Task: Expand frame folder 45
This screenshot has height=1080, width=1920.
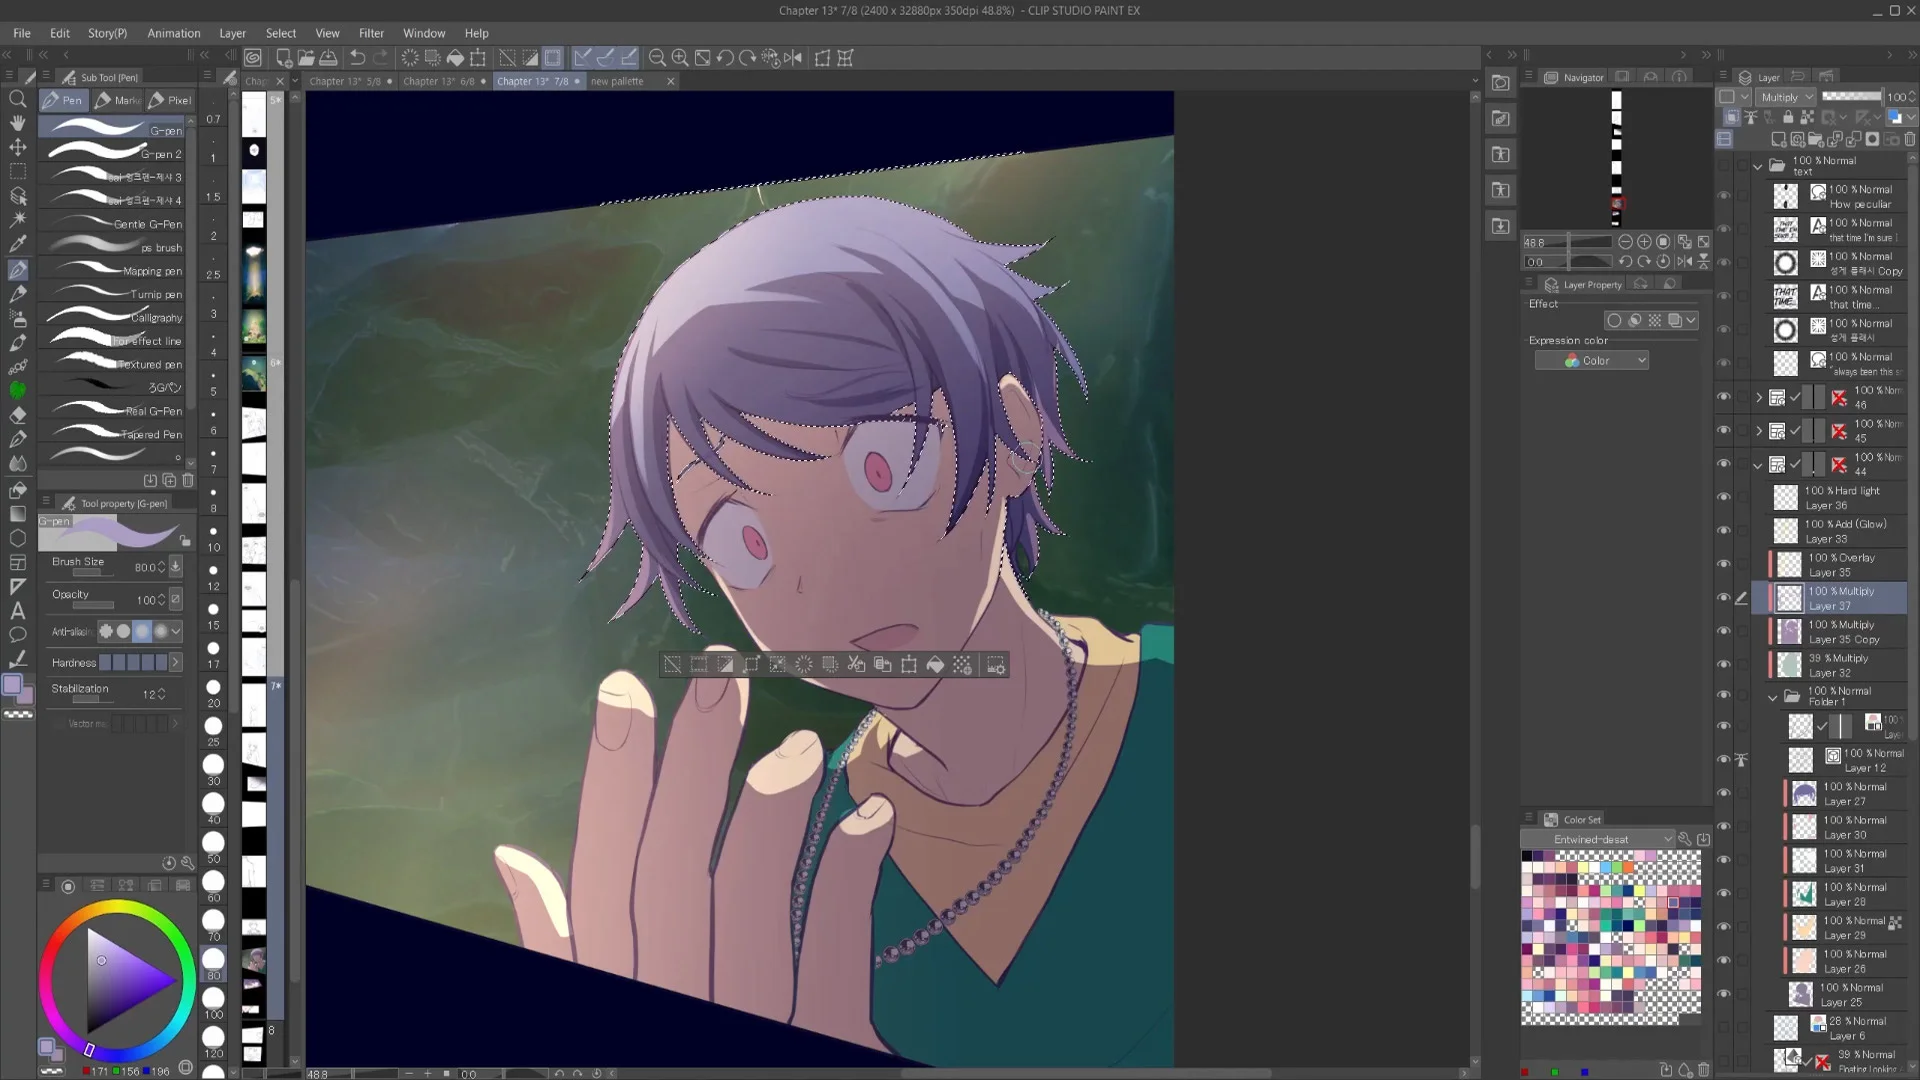Action: pyautogui.click(x=1759, y=431)
